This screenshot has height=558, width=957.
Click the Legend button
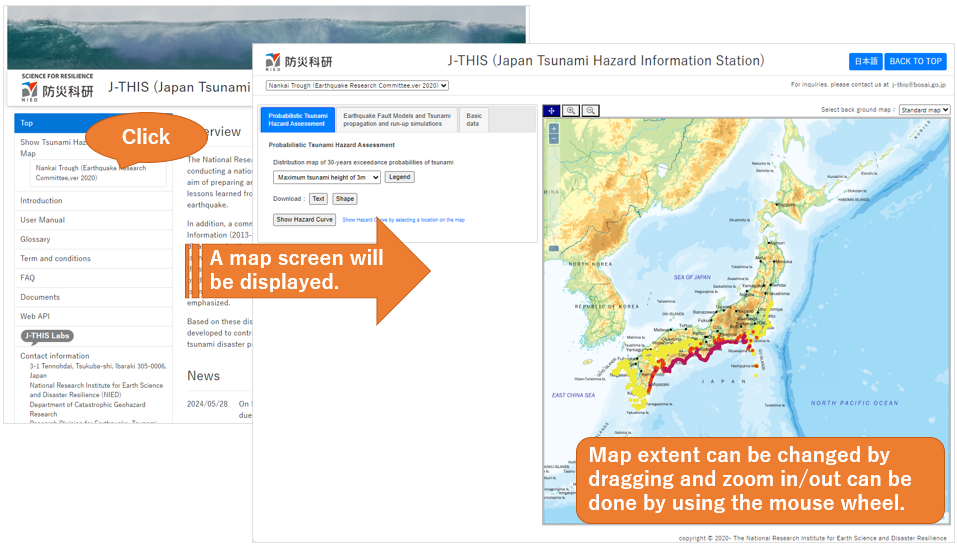[x=400, y=177]
